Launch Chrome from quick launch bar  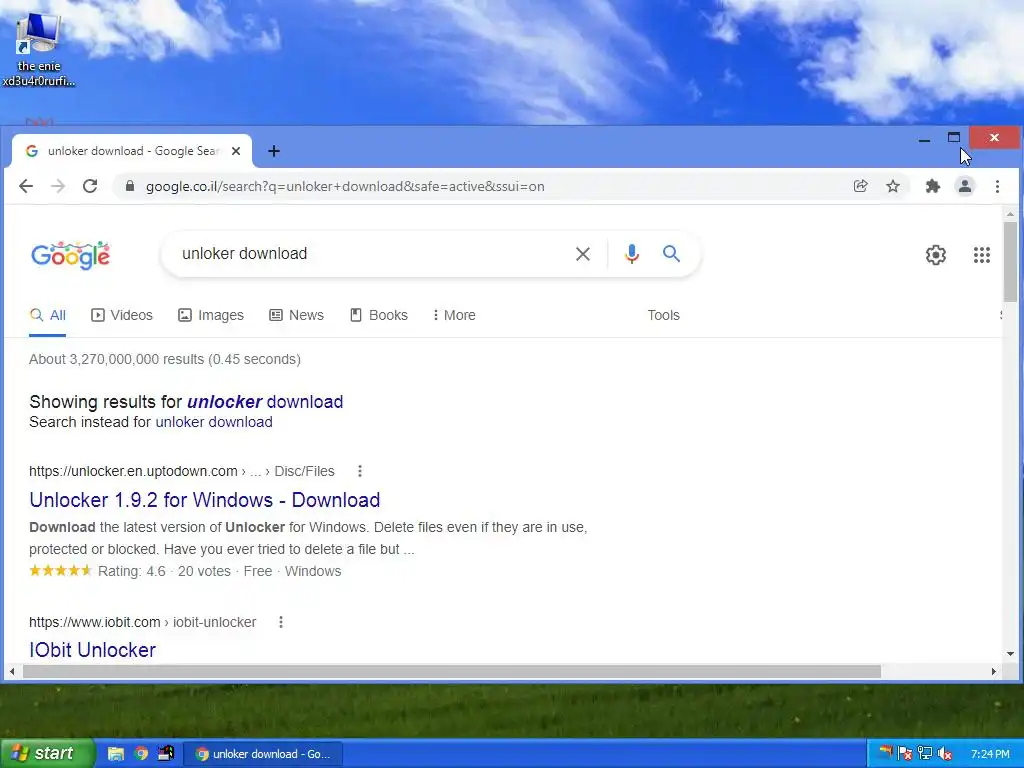point(141,754)
